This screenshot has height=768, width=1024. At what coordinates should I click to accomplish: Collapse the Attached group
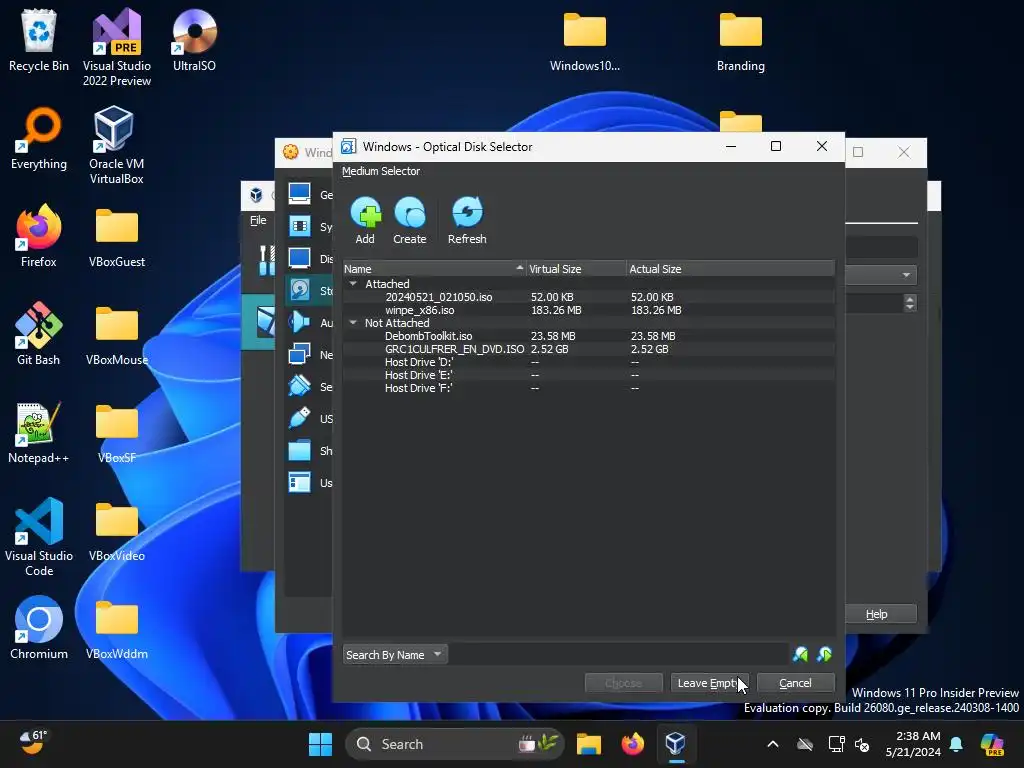[353, 284]
